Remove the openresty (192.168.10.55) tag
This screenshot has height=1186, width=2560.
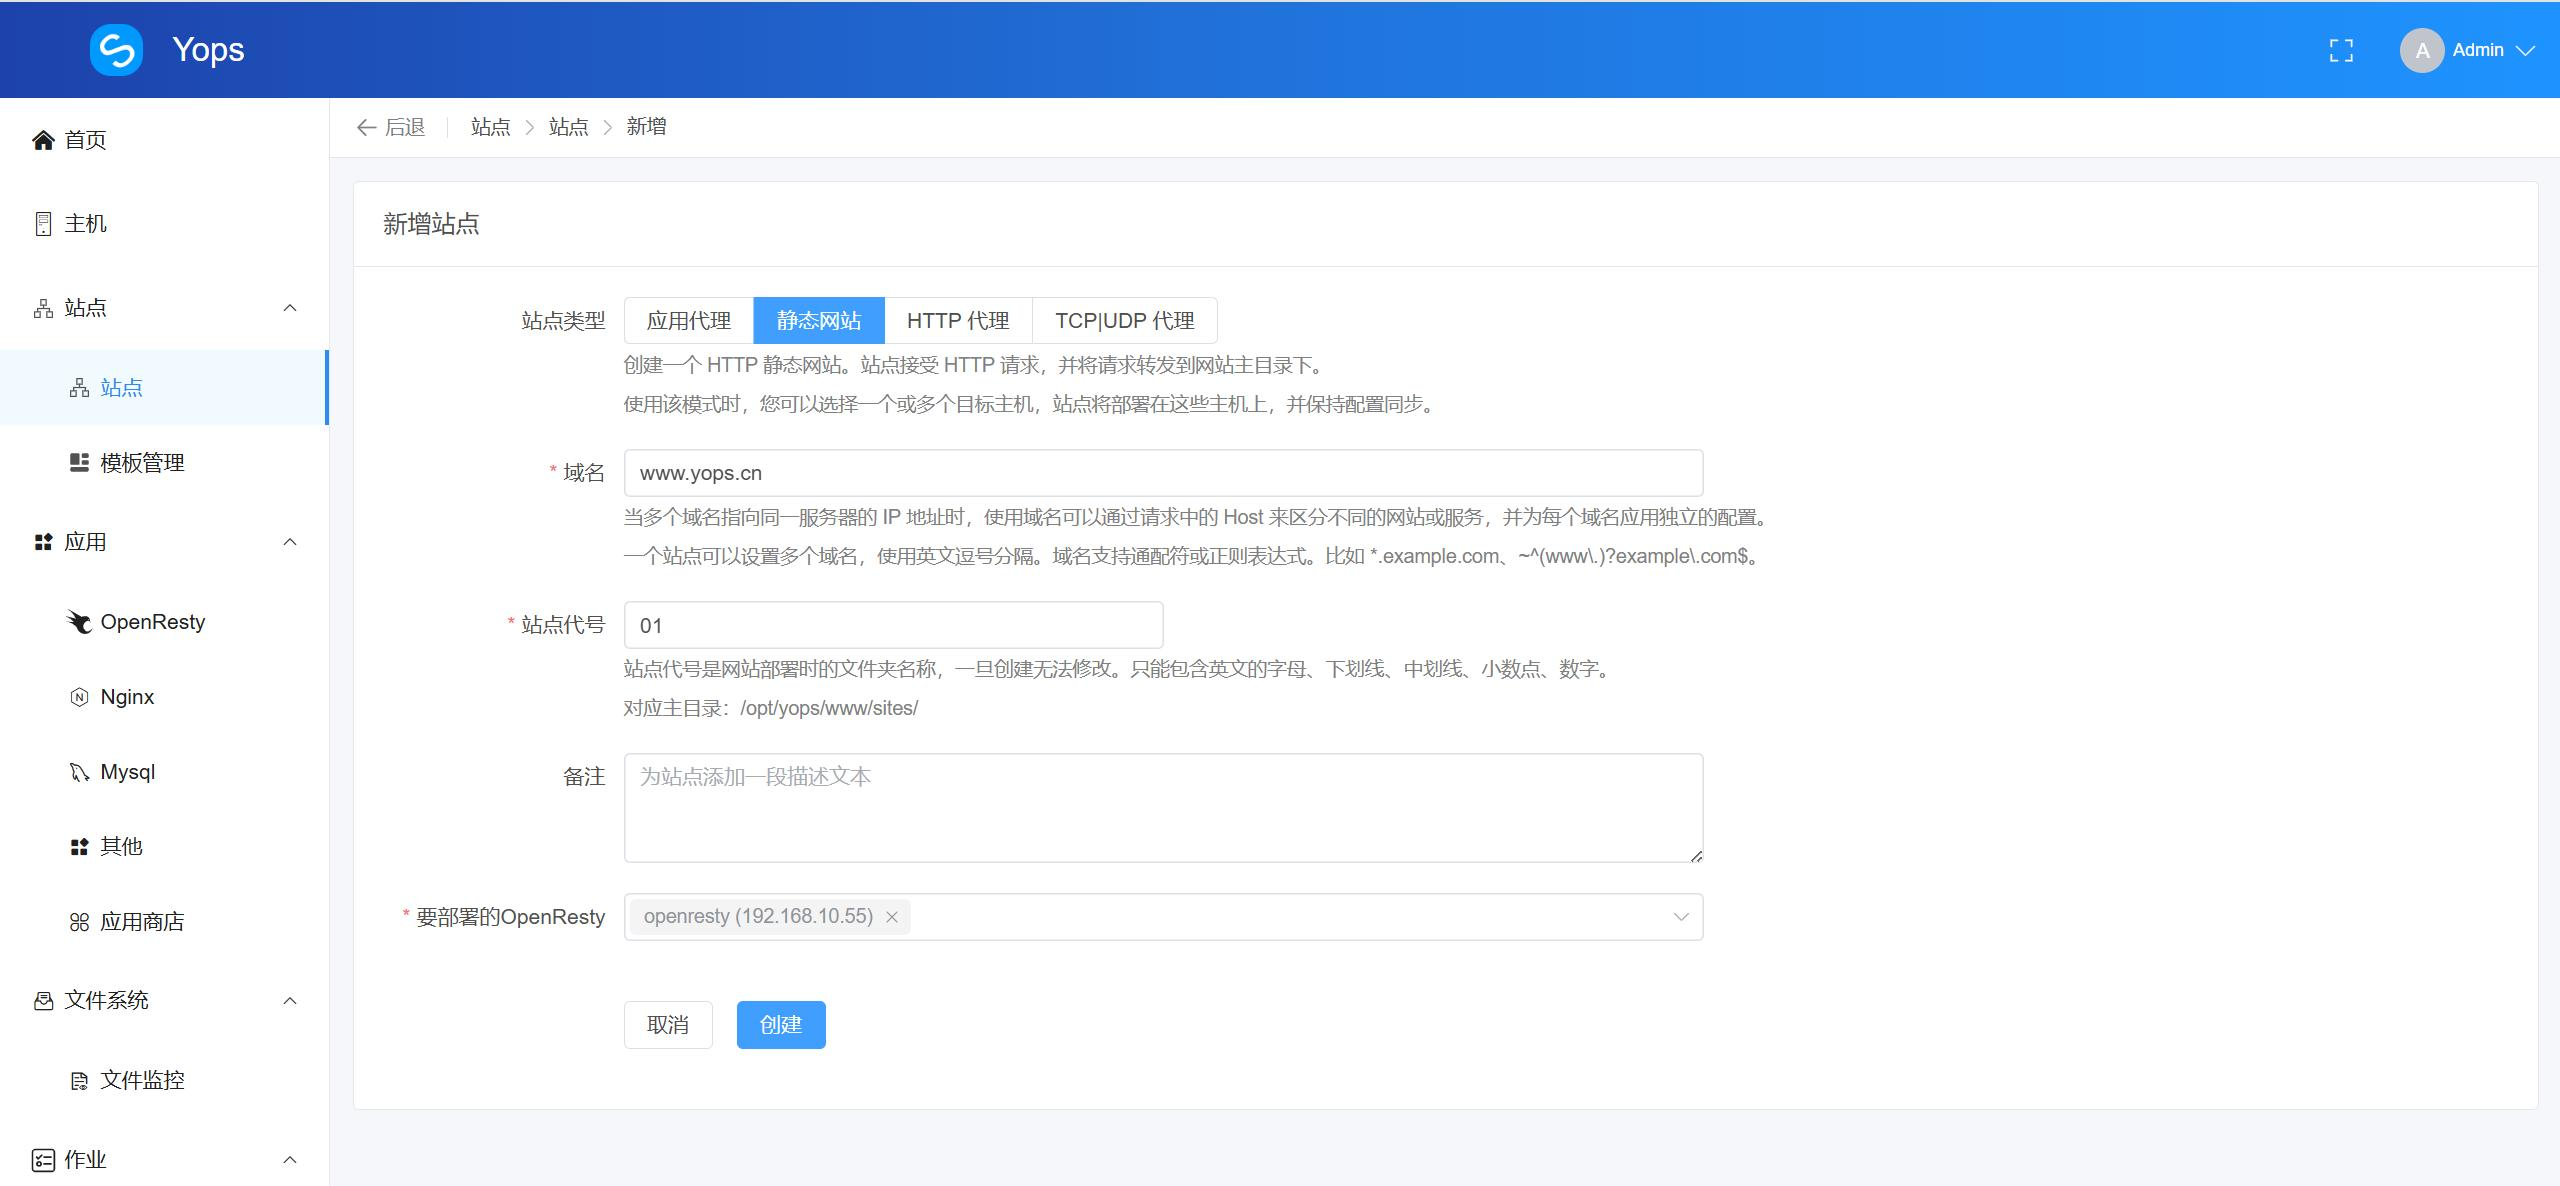pyautogui.click(x=893, y=916)
